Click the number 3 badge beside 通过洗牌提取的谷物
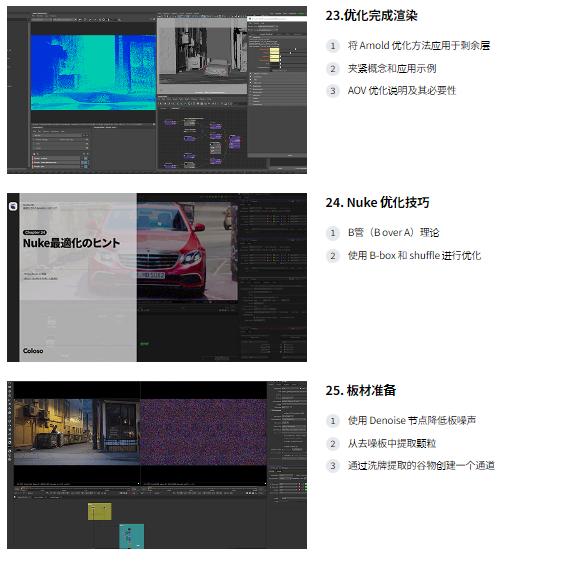The height and width of the screenshot is (564, 562). click(333, 466)
